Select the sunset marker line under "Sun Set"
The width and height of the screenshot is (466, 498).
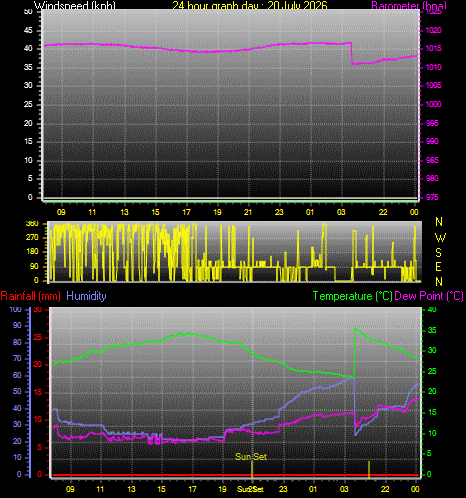point(252,470)
